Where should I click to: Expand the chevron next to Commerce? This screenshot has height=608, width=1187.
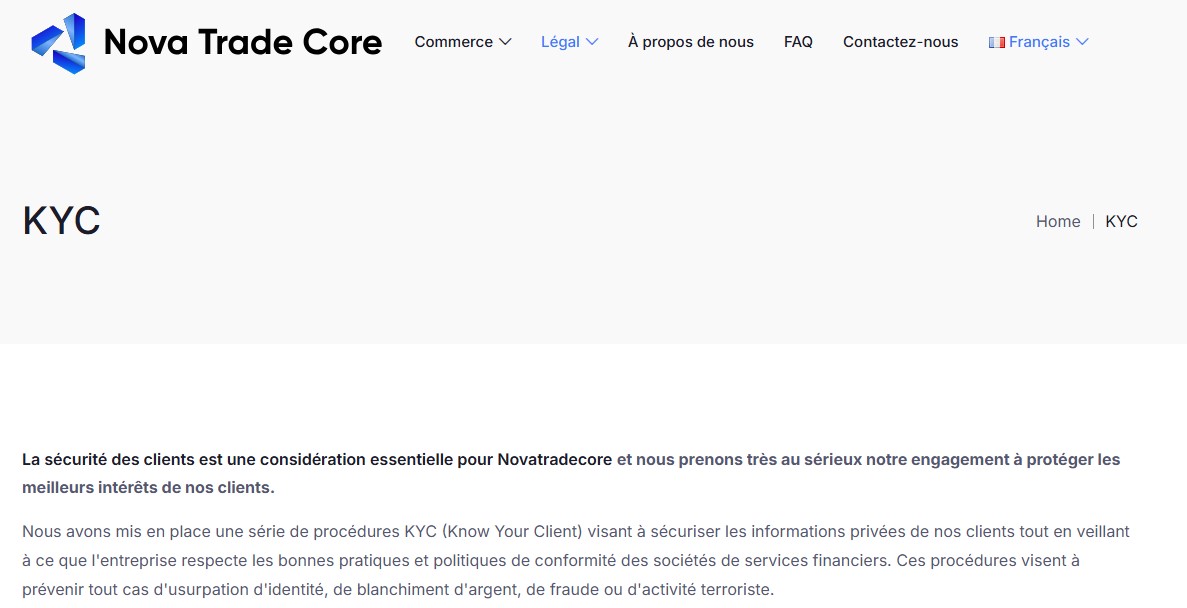[x=505, y=42]
